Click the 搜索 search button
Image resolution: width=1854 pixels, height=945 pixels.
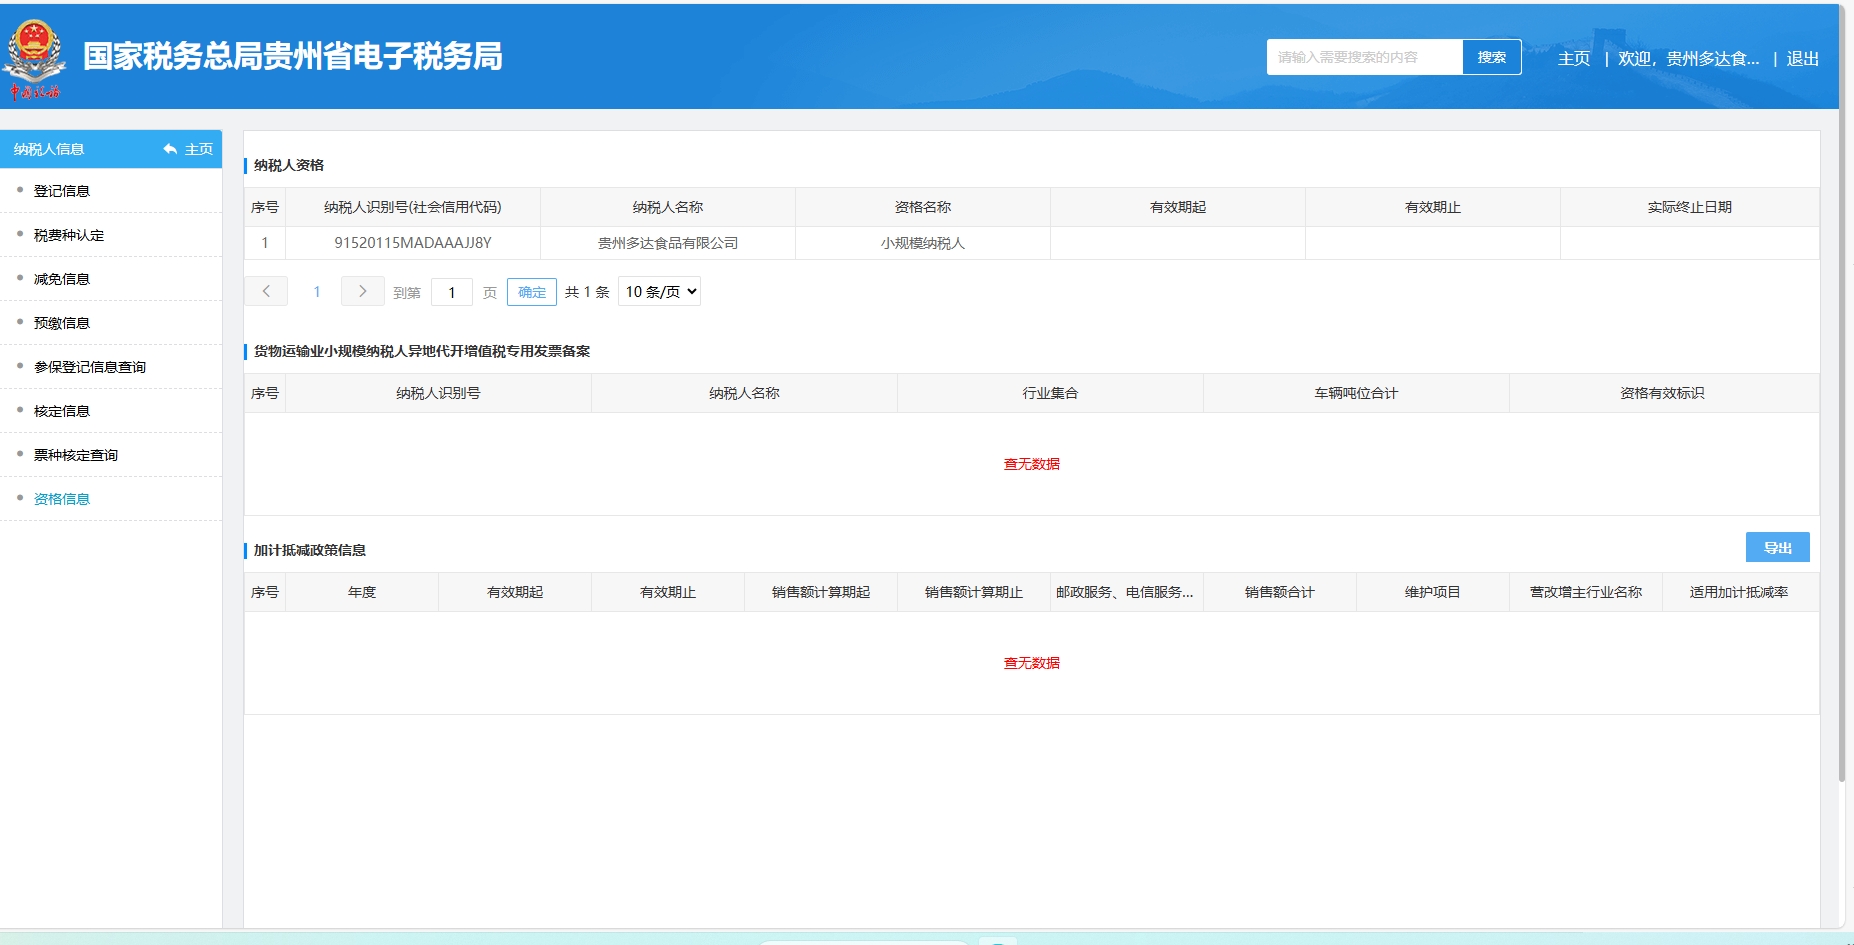(x=1491, y=57)
